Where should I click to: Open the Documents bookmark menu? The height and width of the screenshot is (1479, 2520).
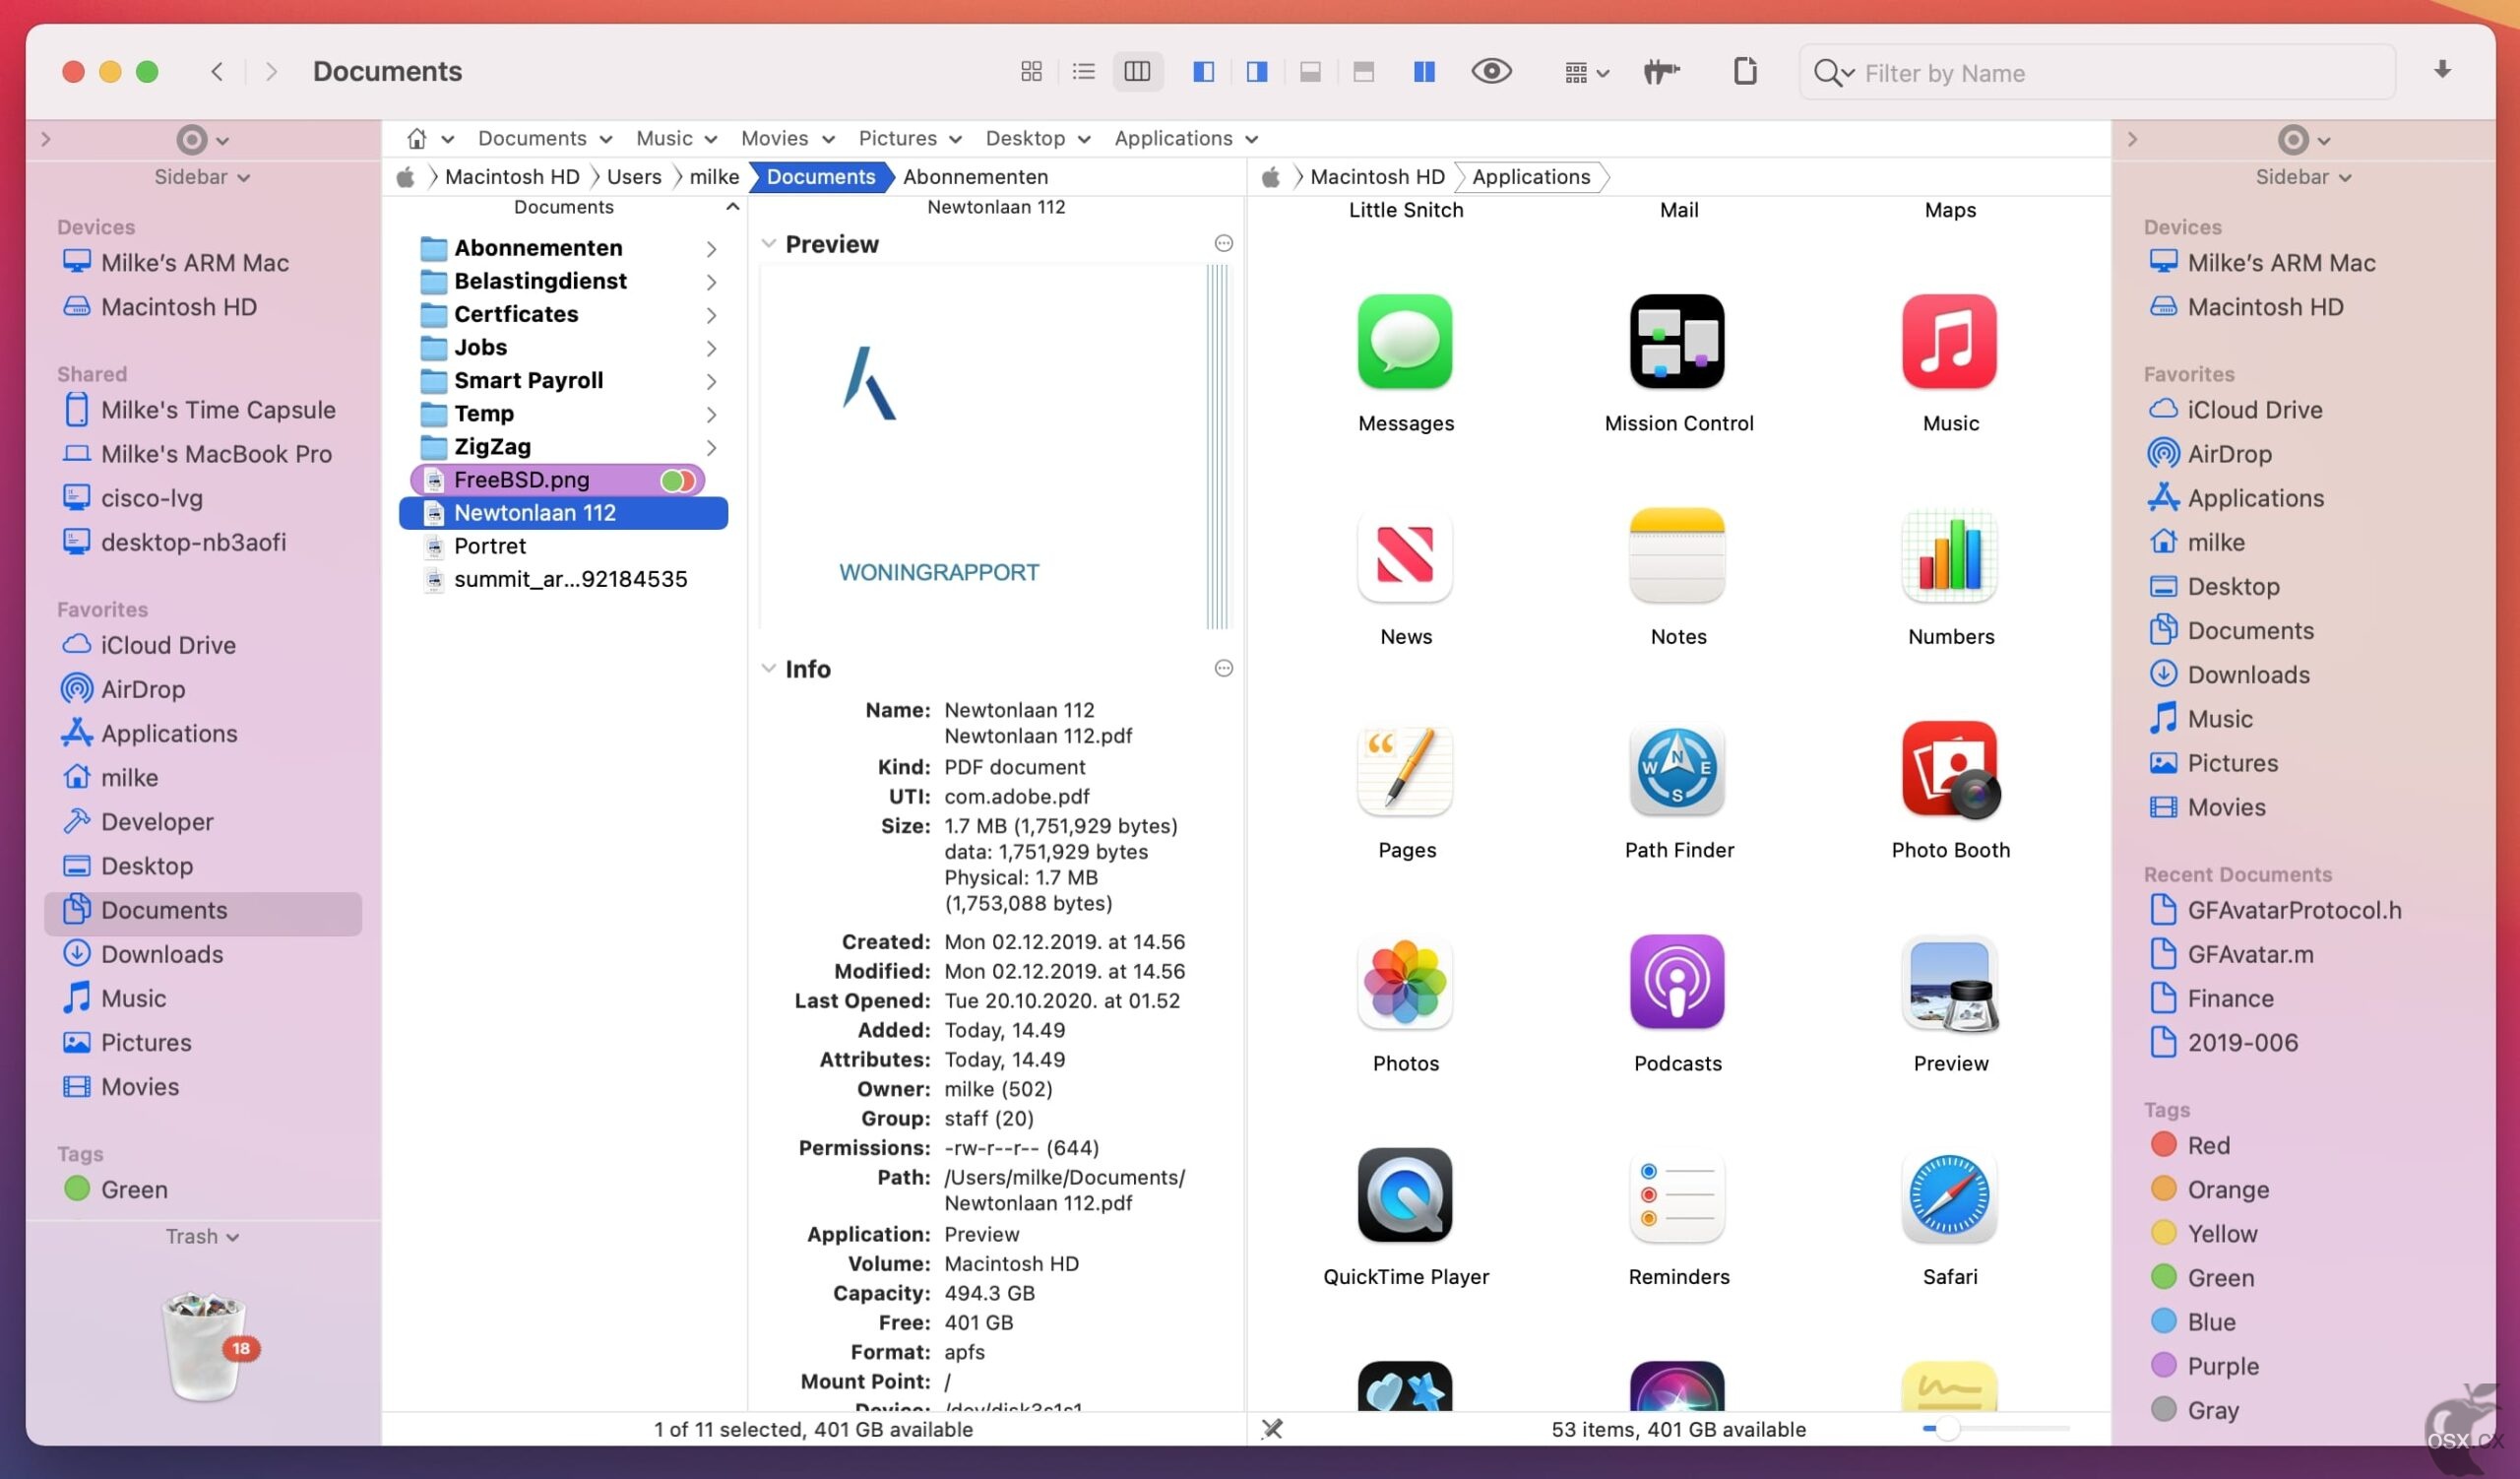point(544,138)
